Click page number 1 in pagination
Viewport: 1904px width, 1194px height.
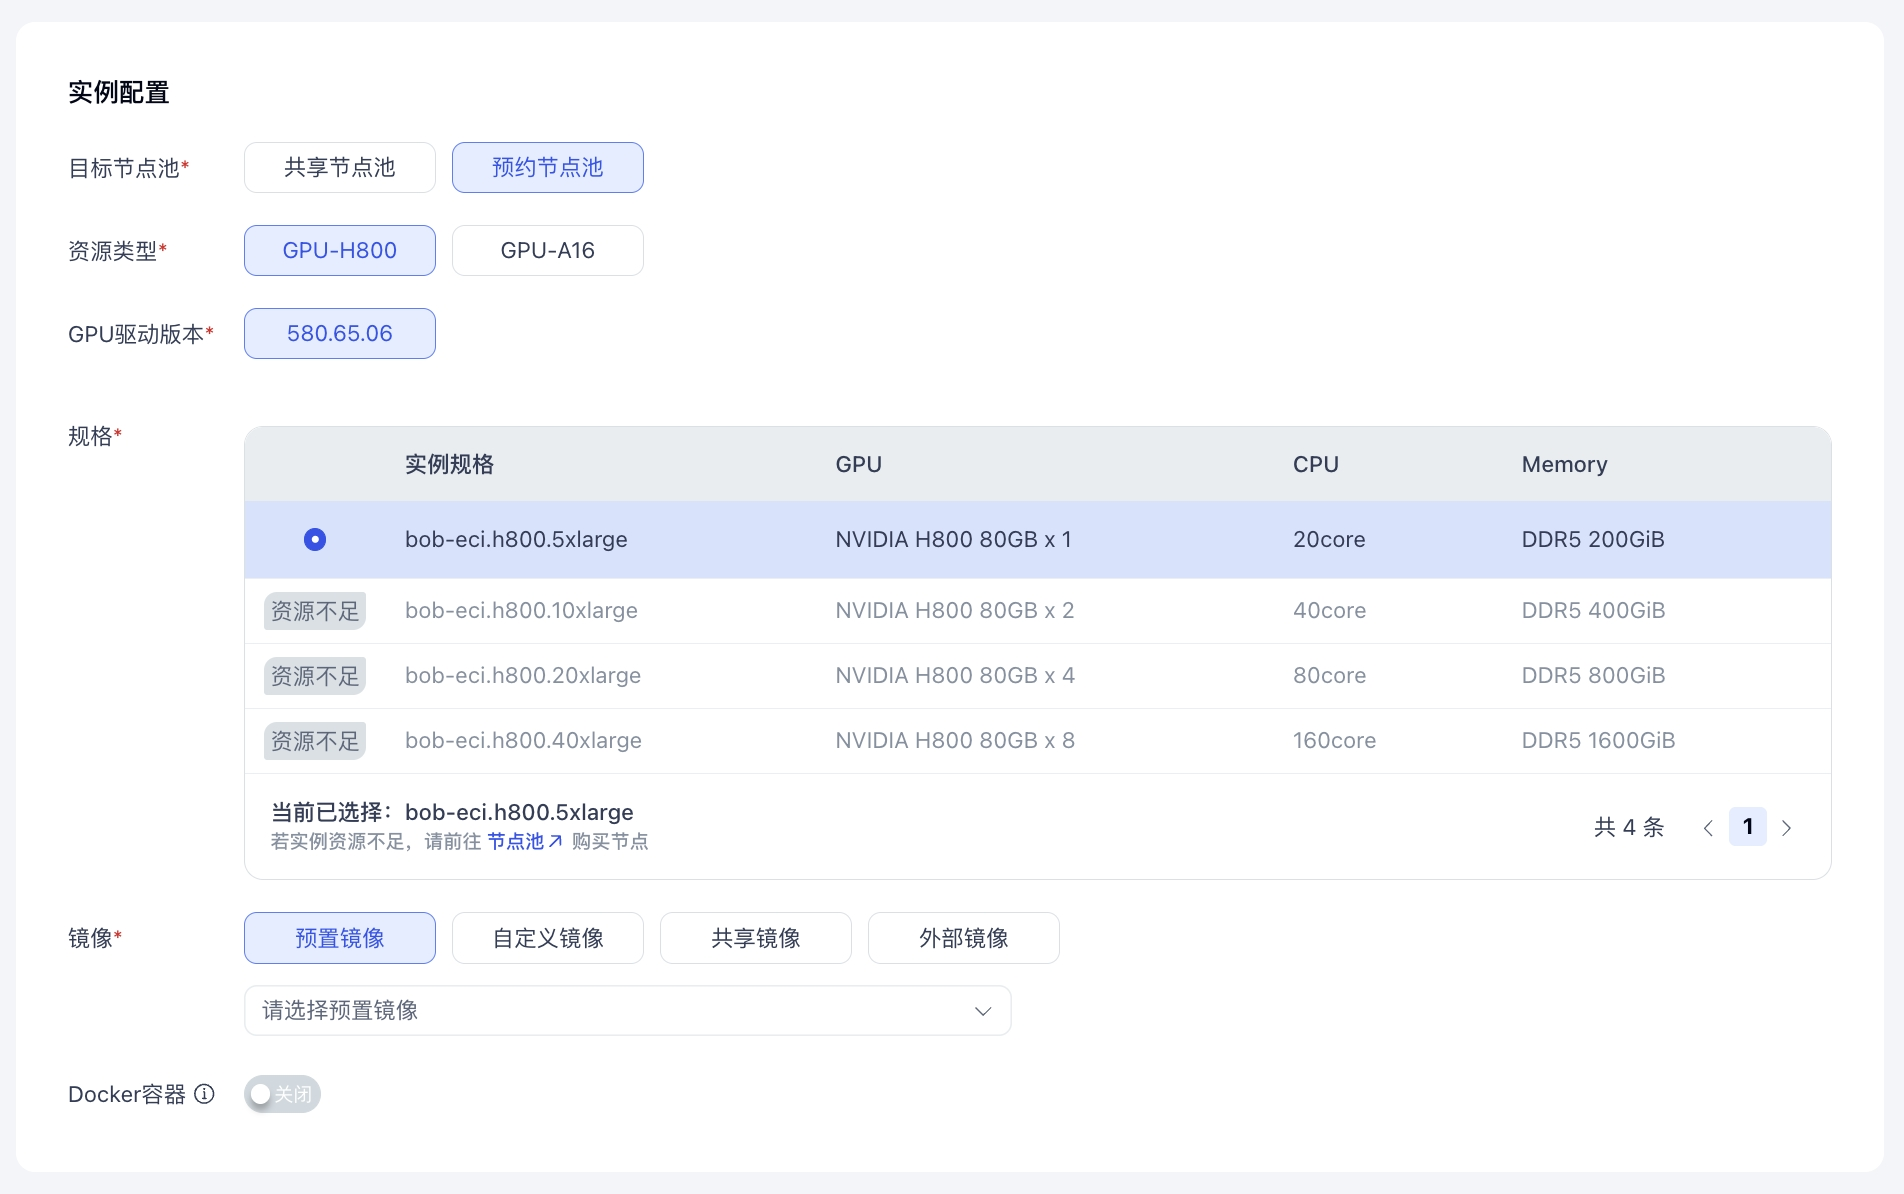[1747, 827]
